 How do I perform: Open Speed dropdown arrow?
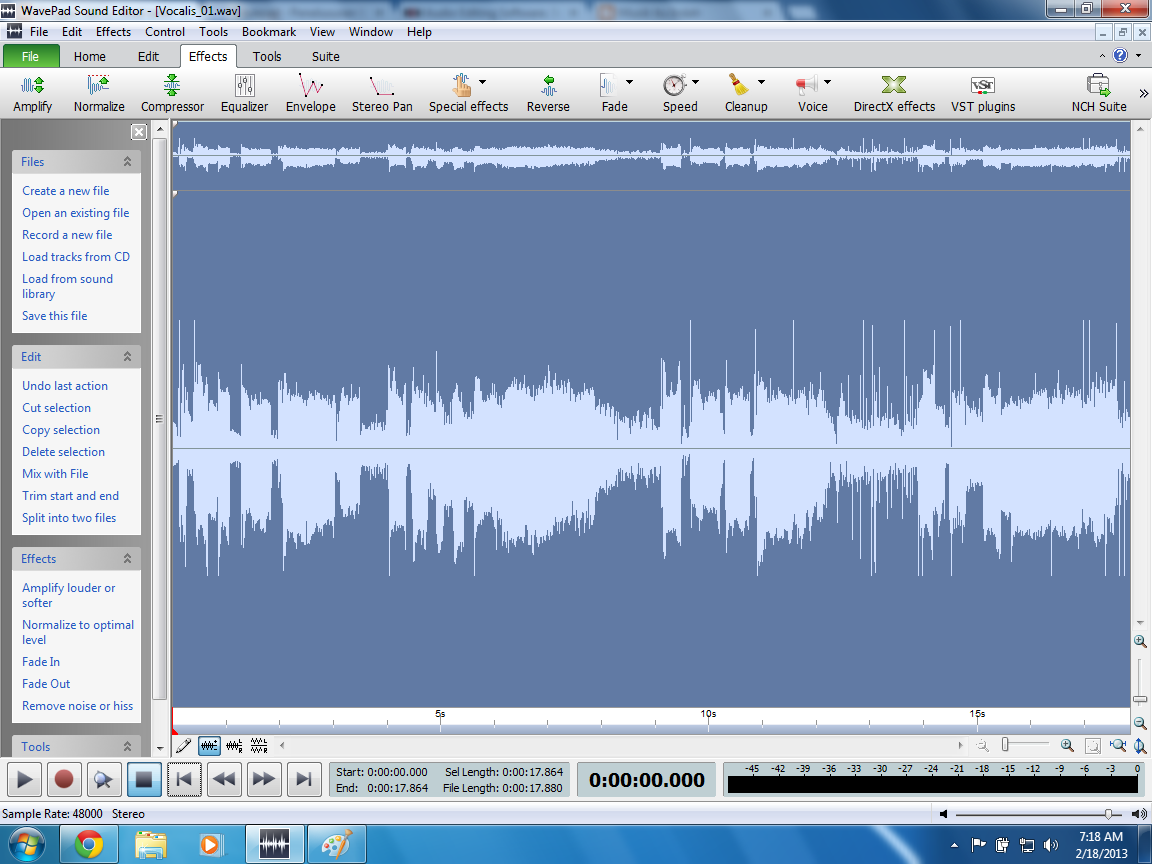[695, 82]
